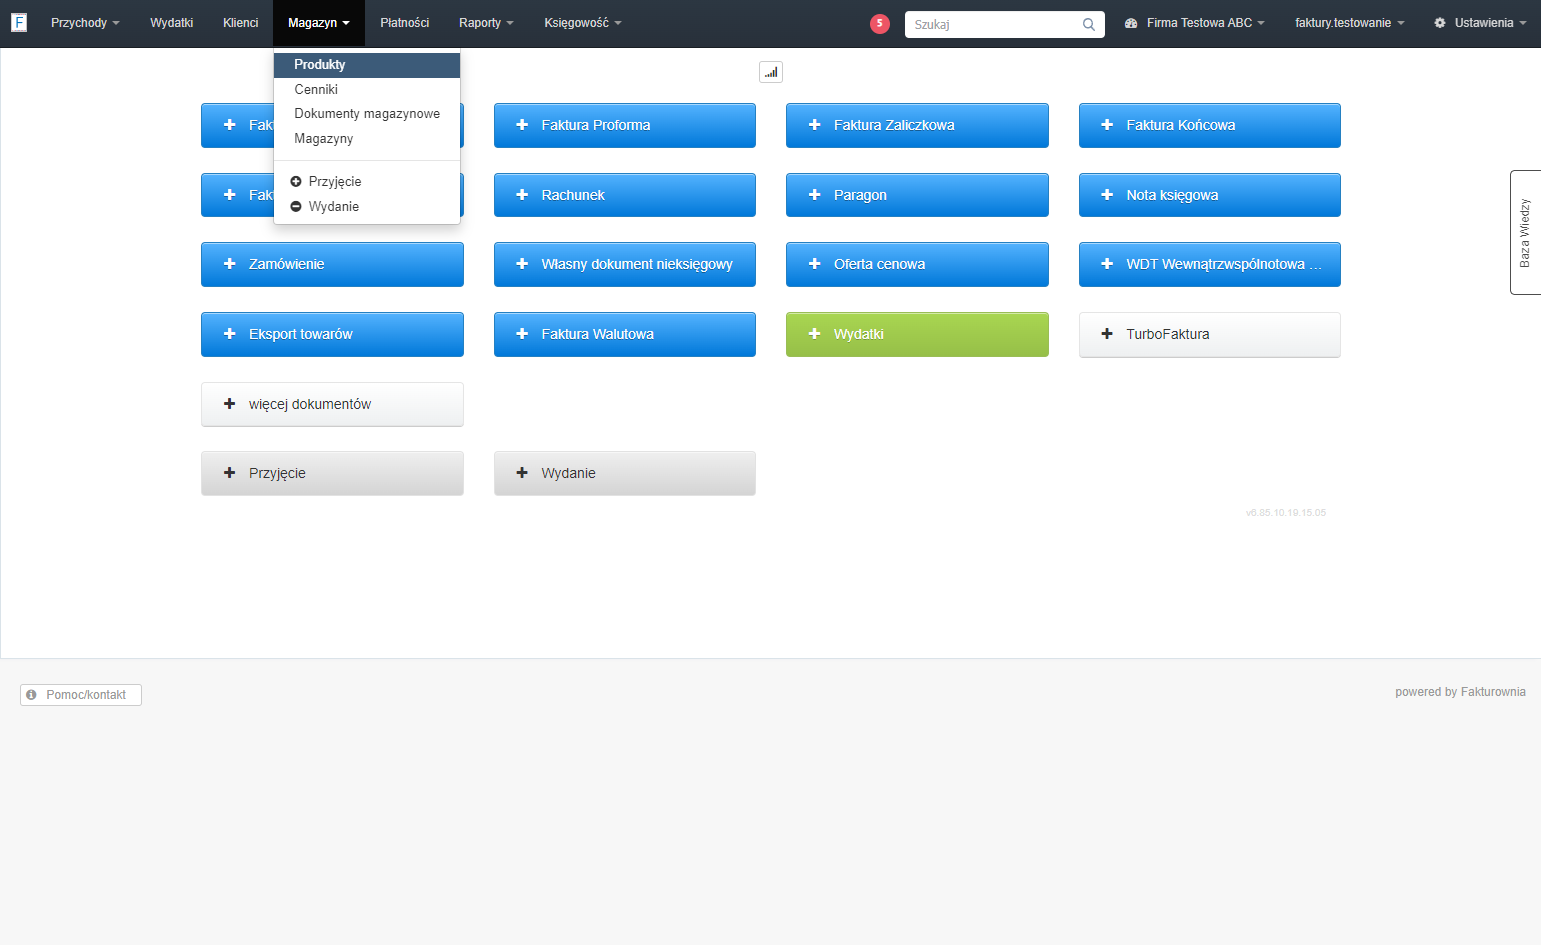1541x945 pixels.
Task: Click the info icon on Pomoc/kontakt
Action: 31,695
